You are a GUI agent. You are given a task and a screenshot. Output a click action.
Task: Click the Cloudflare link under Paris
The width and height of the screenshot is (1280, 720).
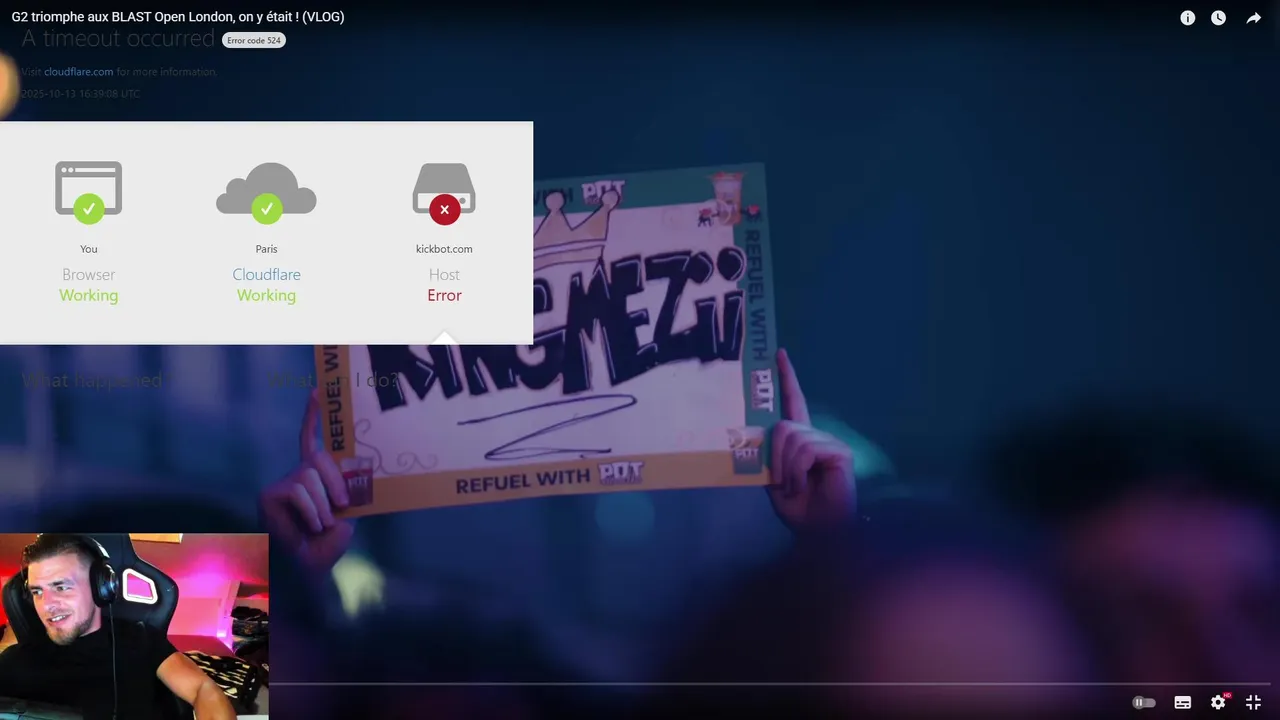coord(266,274)
